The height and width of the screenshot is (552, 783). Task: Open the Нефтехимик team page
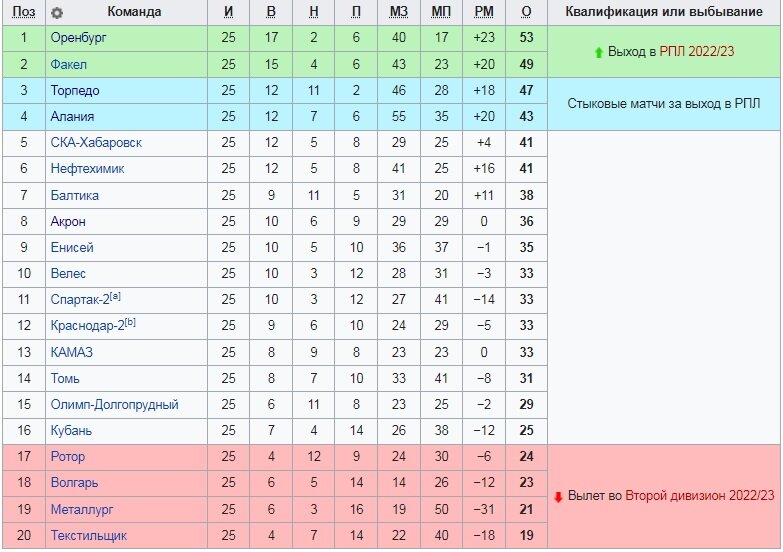[87, 169]
